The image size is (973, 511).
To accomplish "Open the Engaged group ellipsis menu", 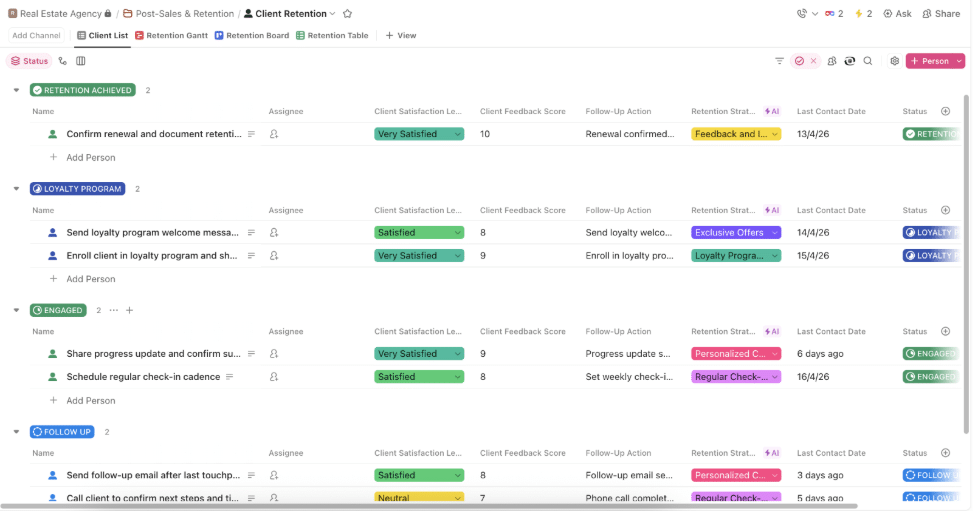I will (x=114, y=310).
